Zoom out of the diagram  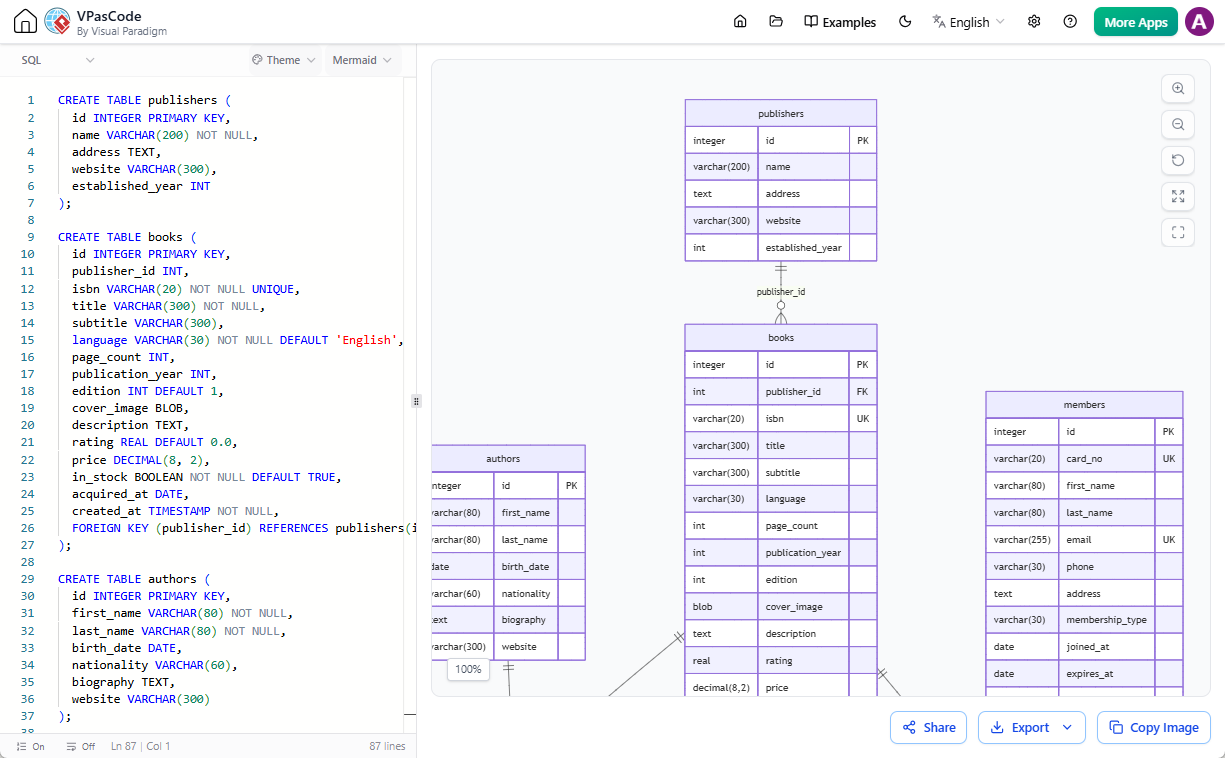click(x=1178, y=125)
